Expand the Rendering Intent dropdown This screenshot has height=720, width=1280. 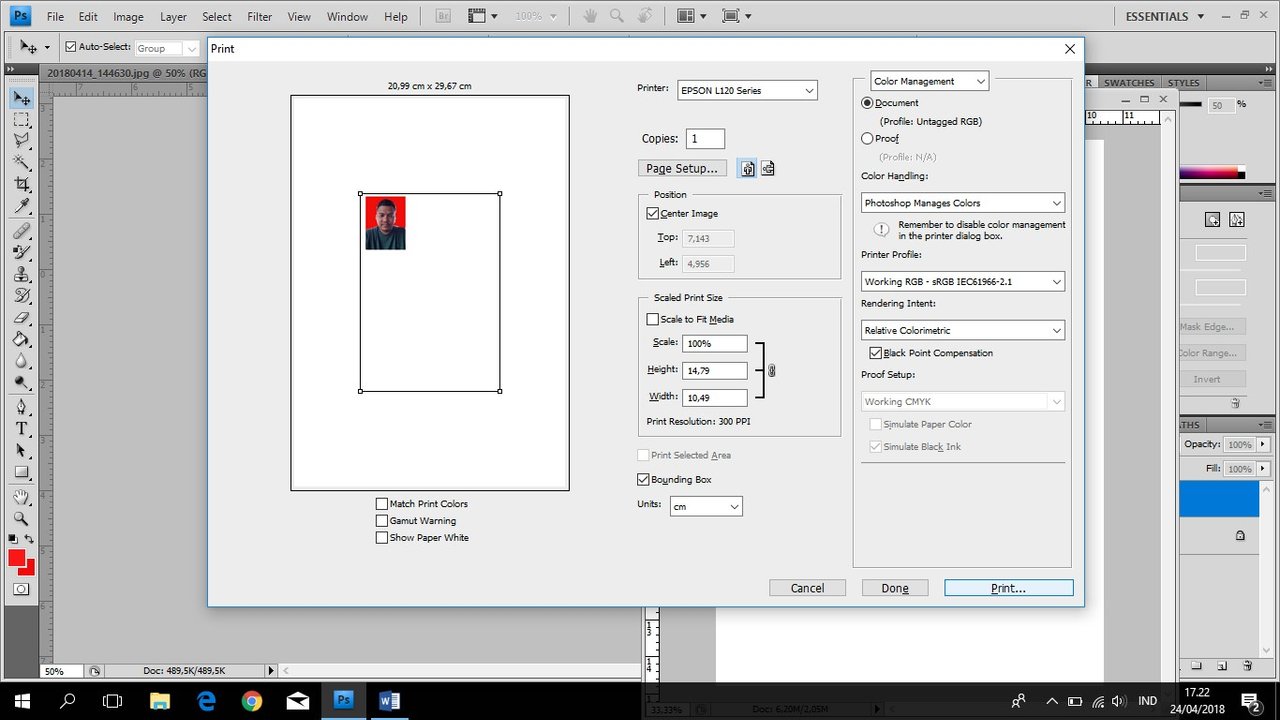(962, 330)
